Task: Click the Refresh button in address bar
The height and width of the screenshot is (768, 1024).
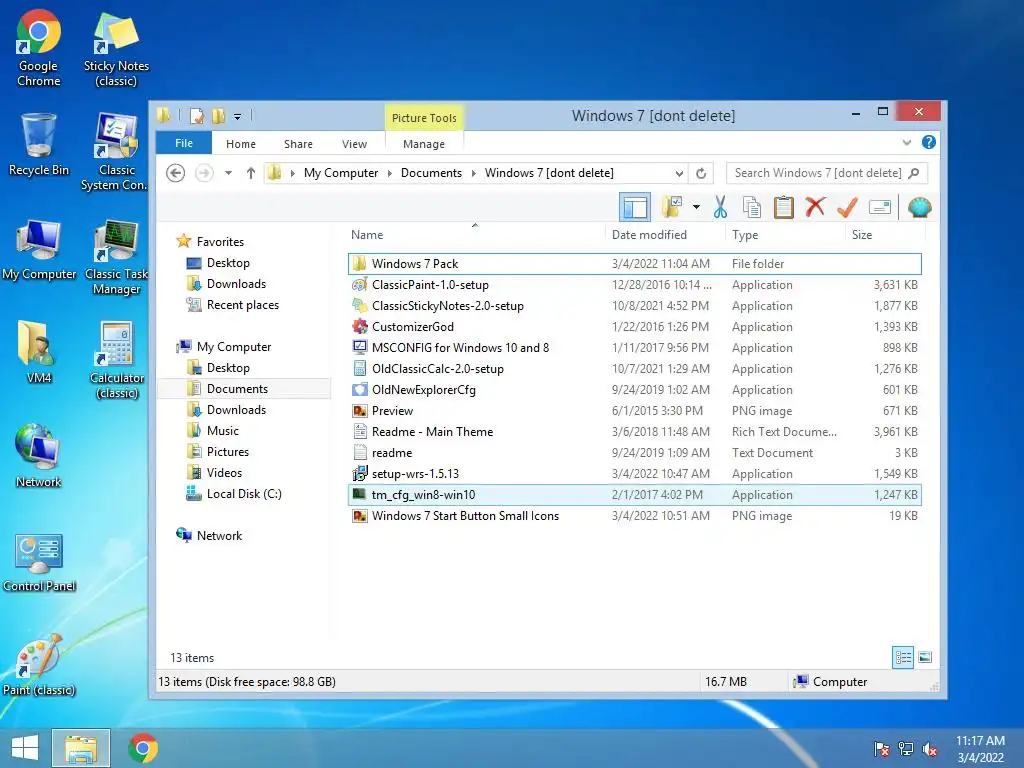Action: pos(701,173)
